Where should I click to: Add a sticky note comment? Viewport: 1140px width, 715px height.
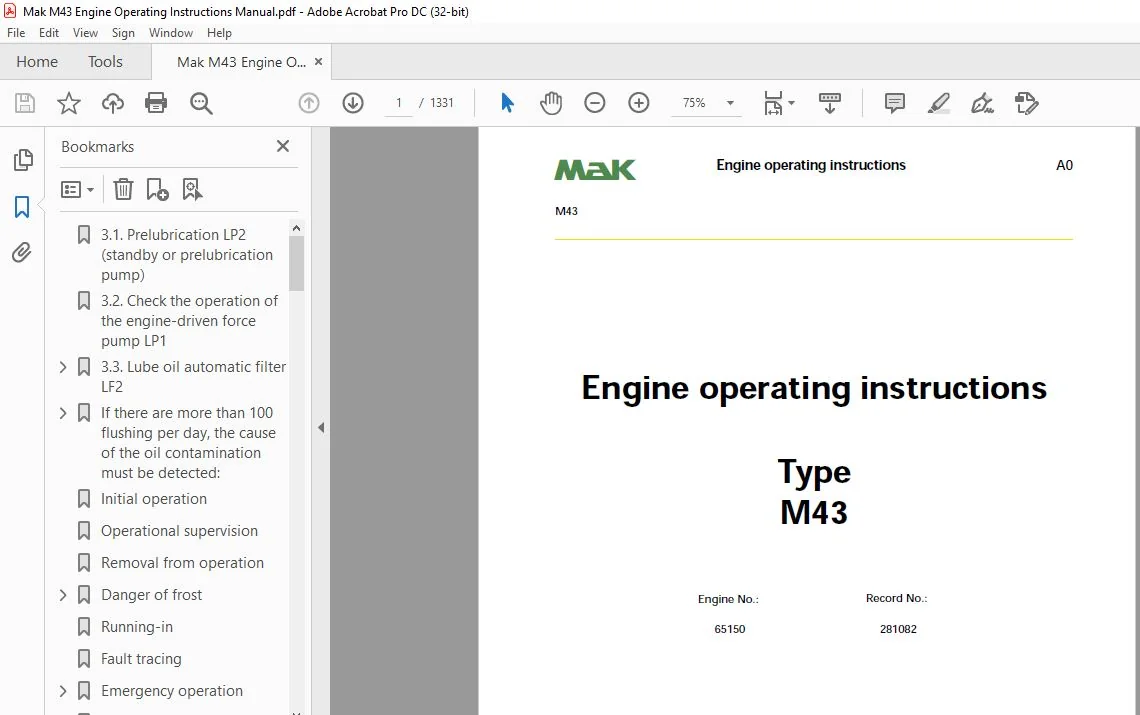coord(894,103)
